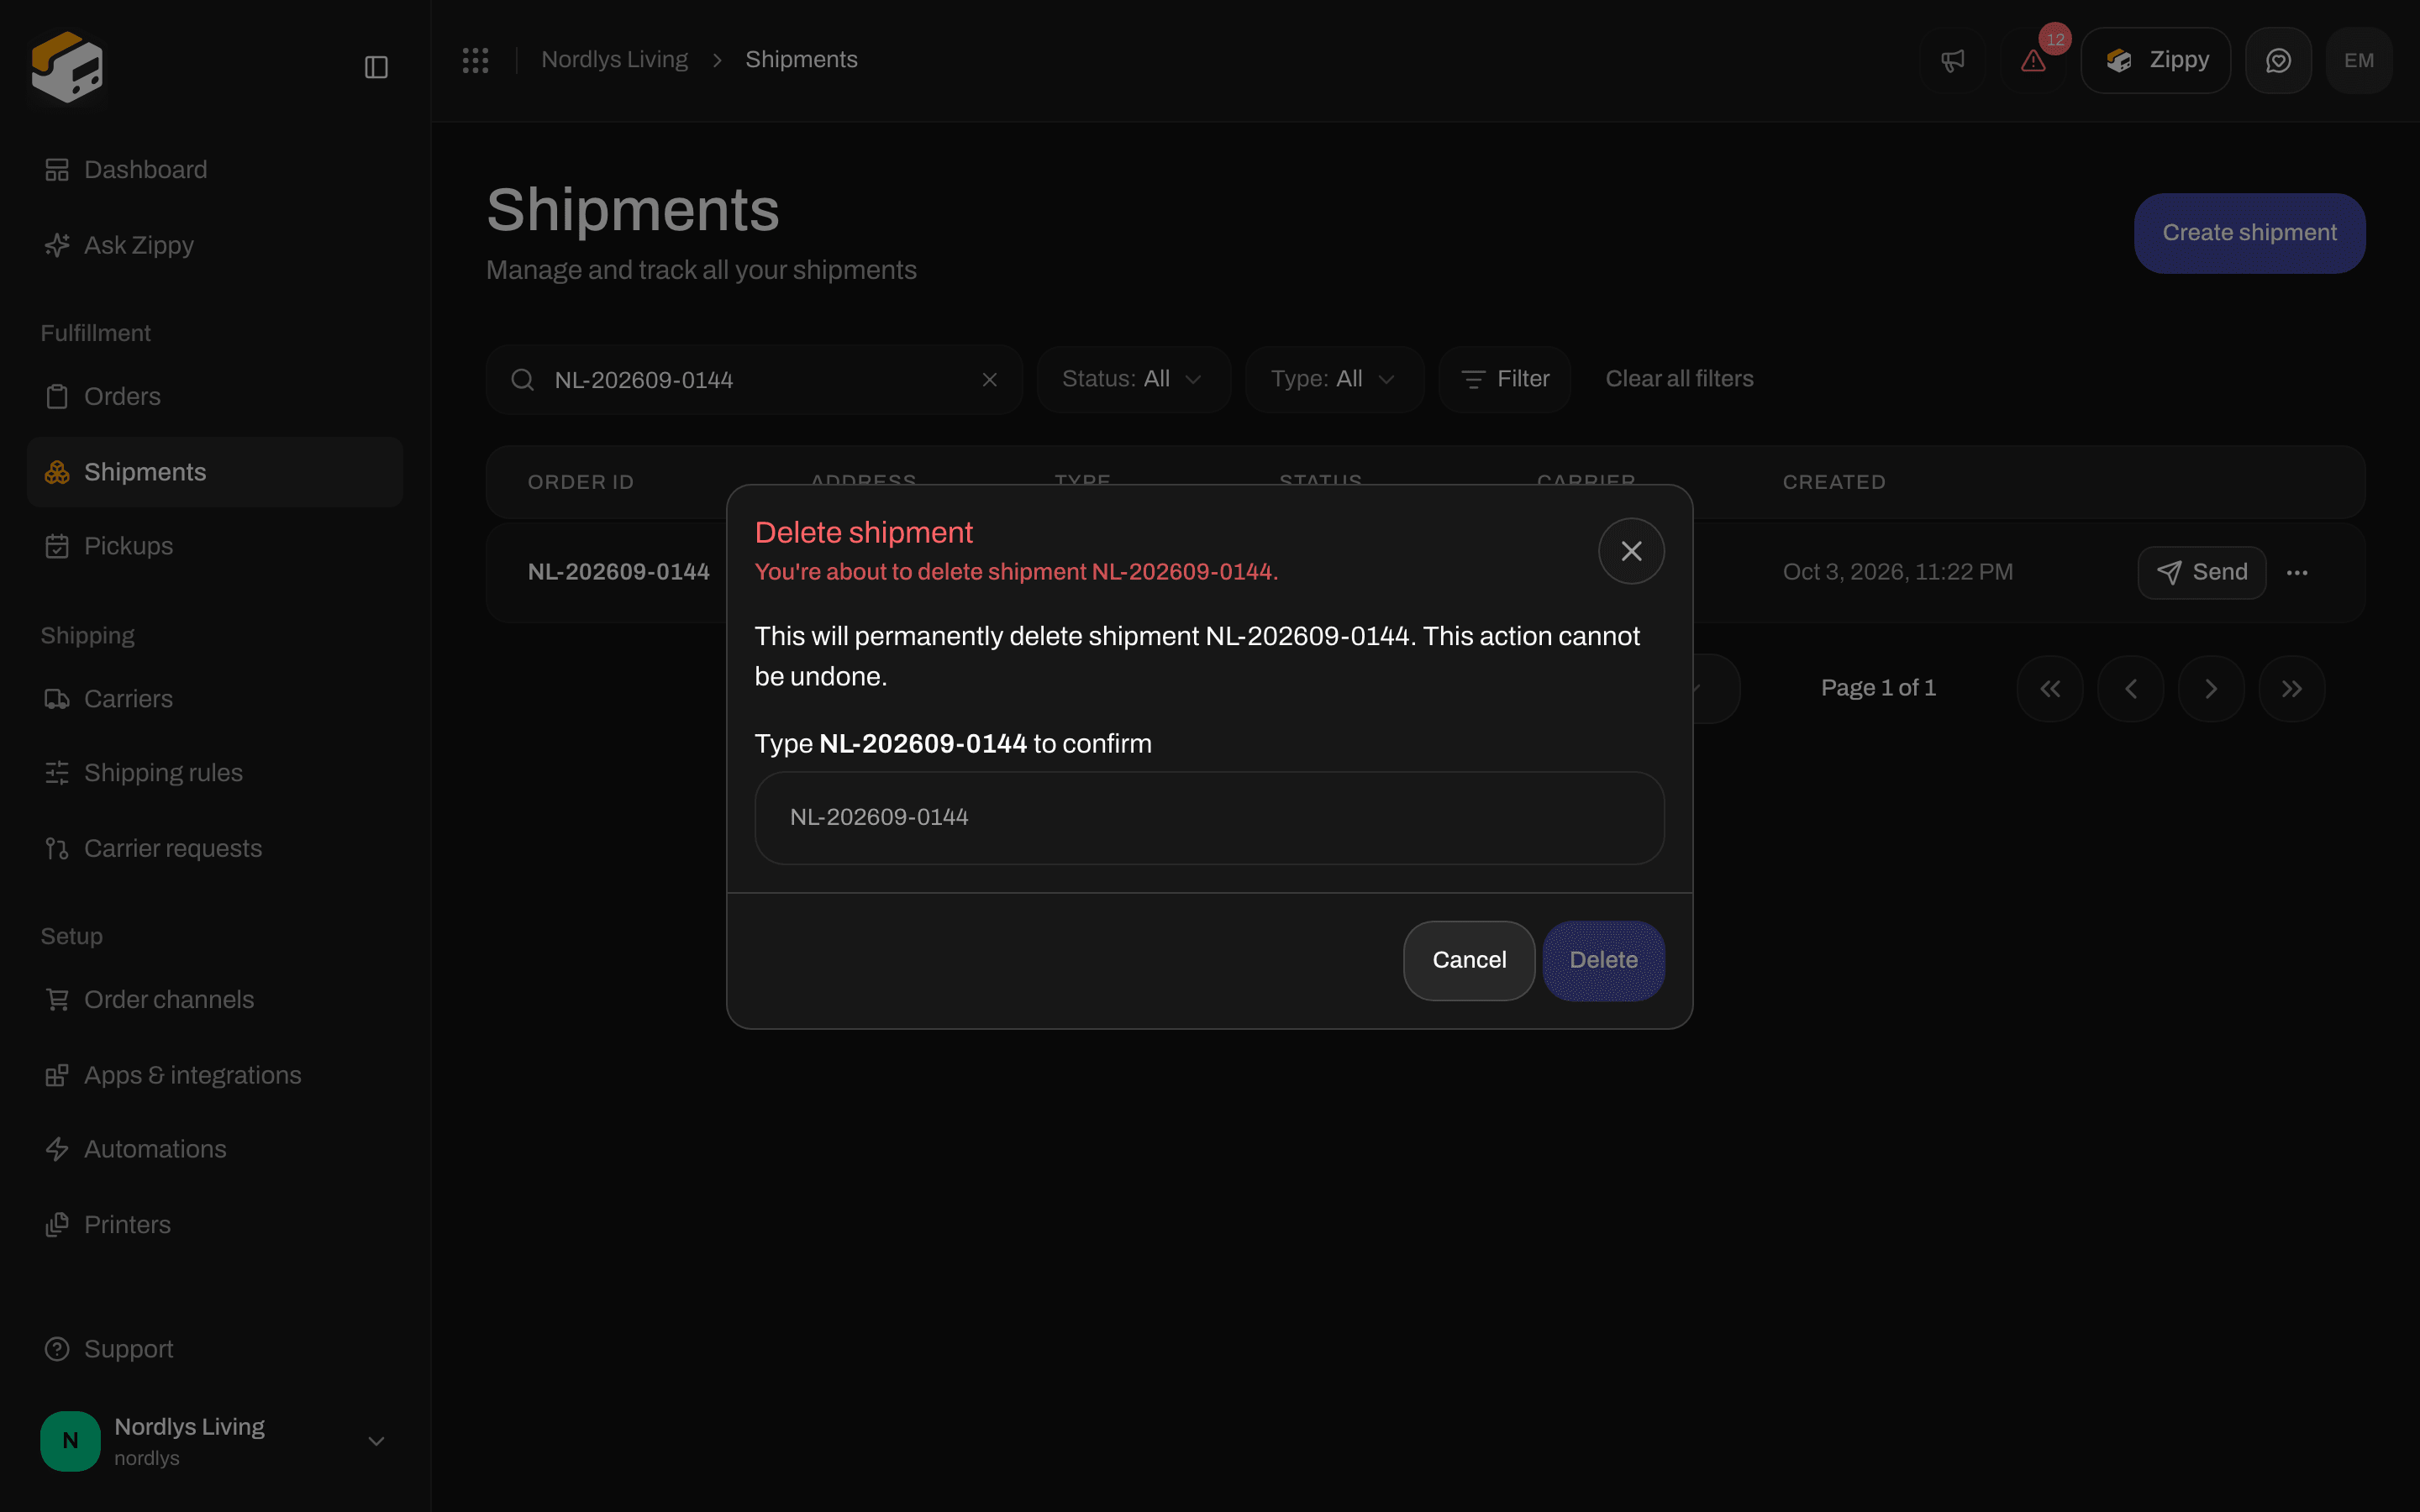The width and height of the screenshot is (2420, 1512).
Task: Open Carriers in sidebar
Action: pos(215,699)
